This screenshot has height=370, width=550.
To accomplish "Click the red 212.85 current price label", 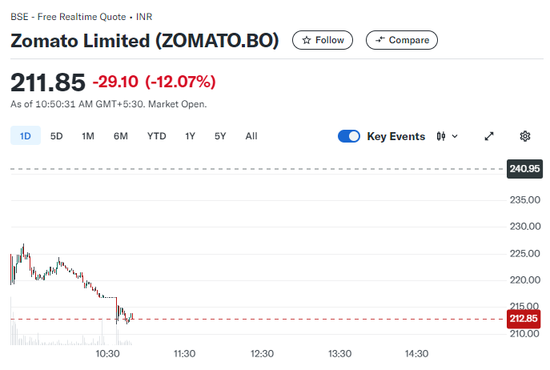I will (x=524, y=318).
